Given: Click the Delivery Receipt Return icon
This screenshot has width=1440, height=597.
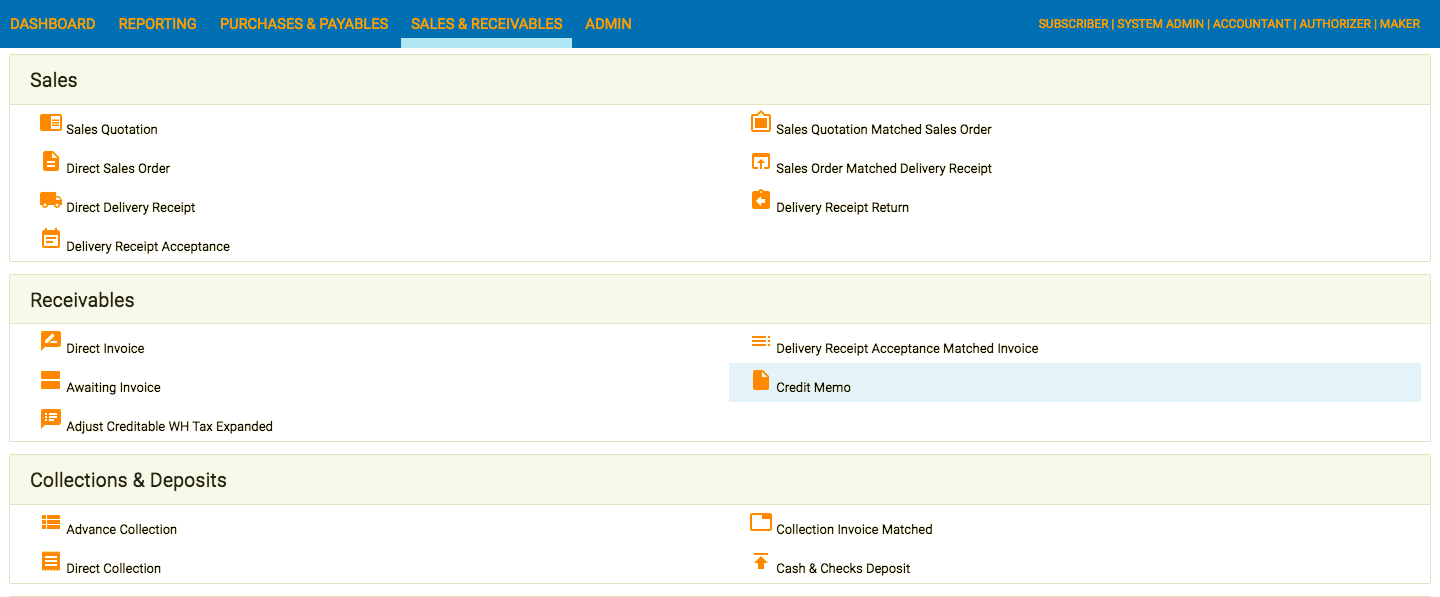Looking at the screenshot, I should (761, 200).
